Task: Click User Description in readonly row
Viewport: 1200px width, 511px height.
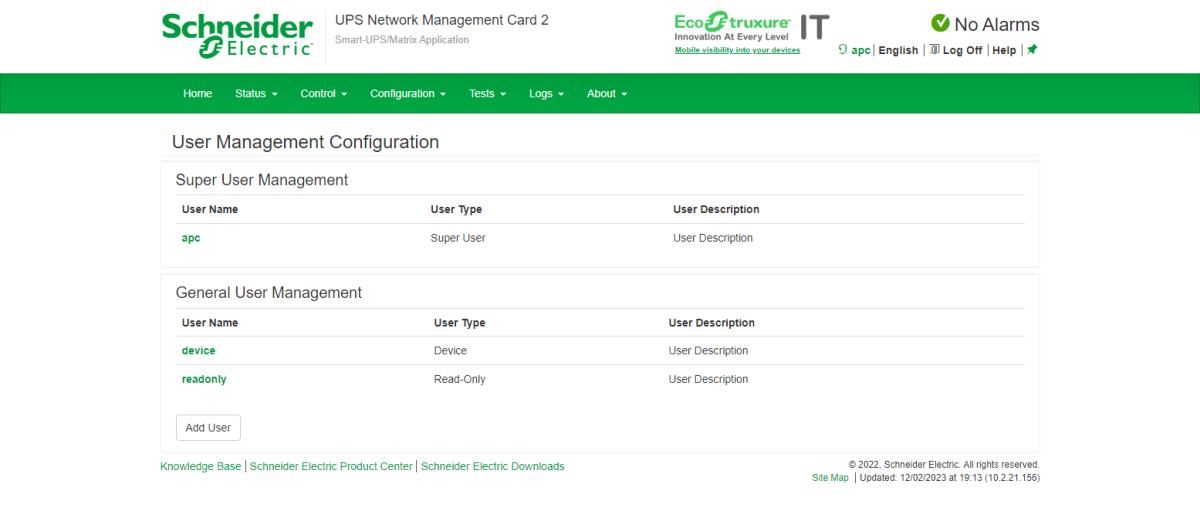Action: [708, 379]
